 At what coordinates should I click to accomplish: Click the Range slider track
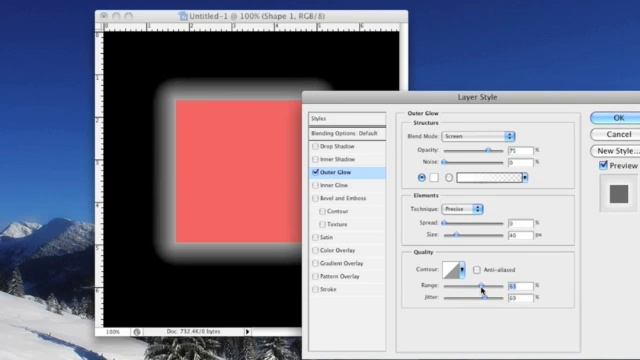point(473,286)
